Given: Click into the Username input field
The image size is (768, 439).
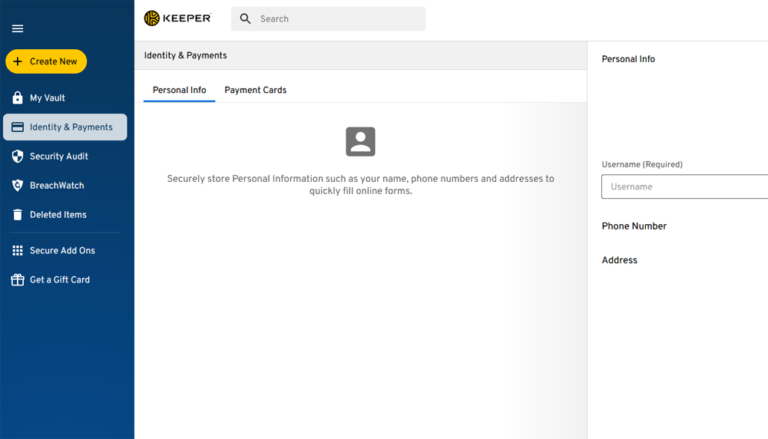Looking at the screenshot, I should 685,187.
